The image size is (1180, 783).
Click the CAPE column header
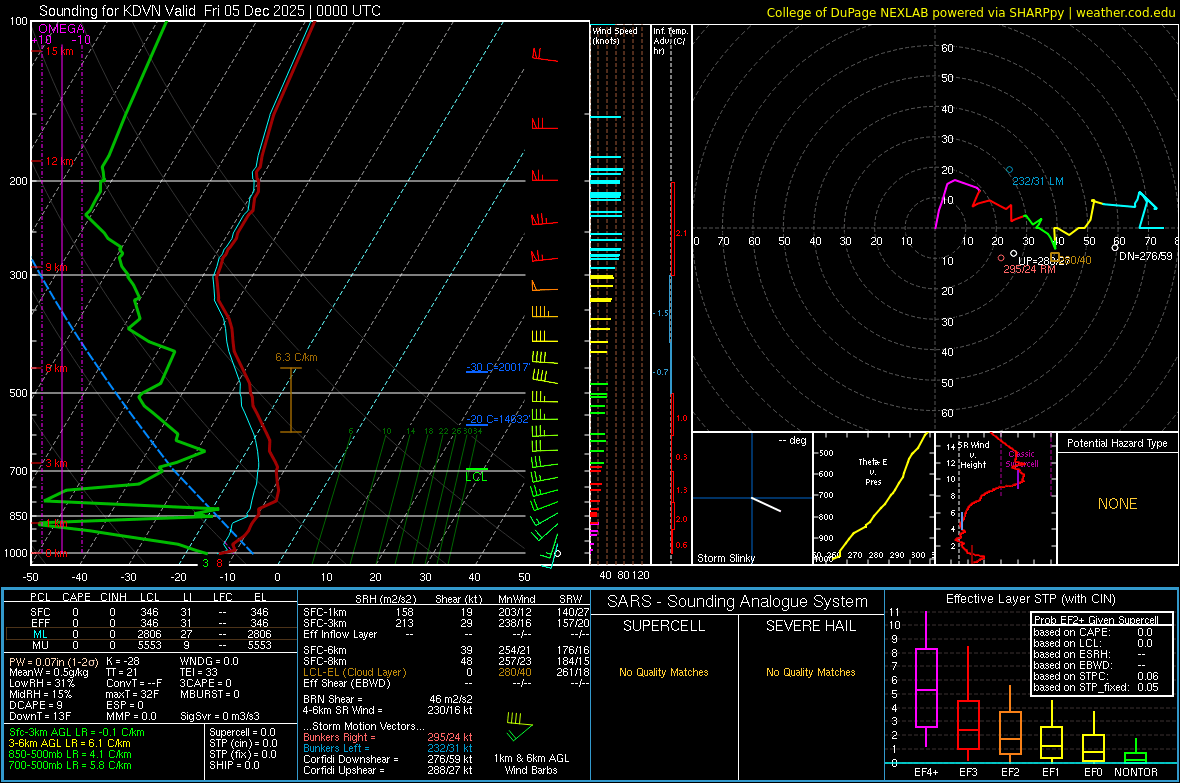pyautogui.click(x=76, y=597)
